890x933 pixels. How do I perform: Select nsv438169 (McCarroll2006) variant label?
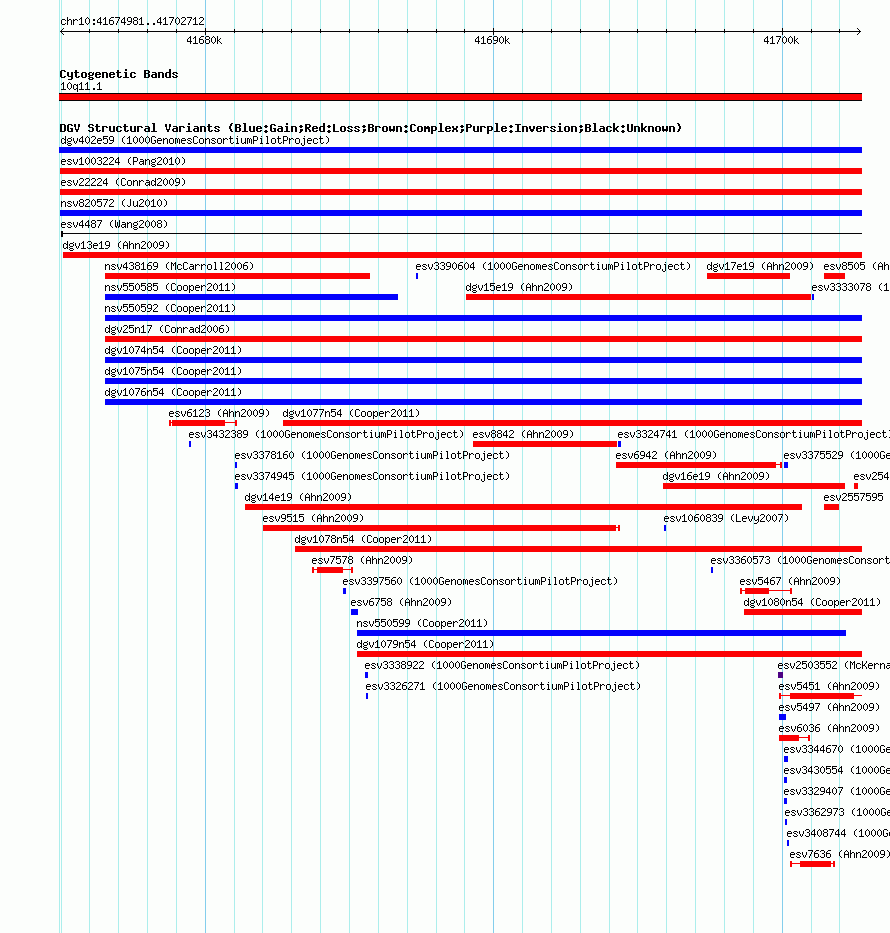pos(179,266)
